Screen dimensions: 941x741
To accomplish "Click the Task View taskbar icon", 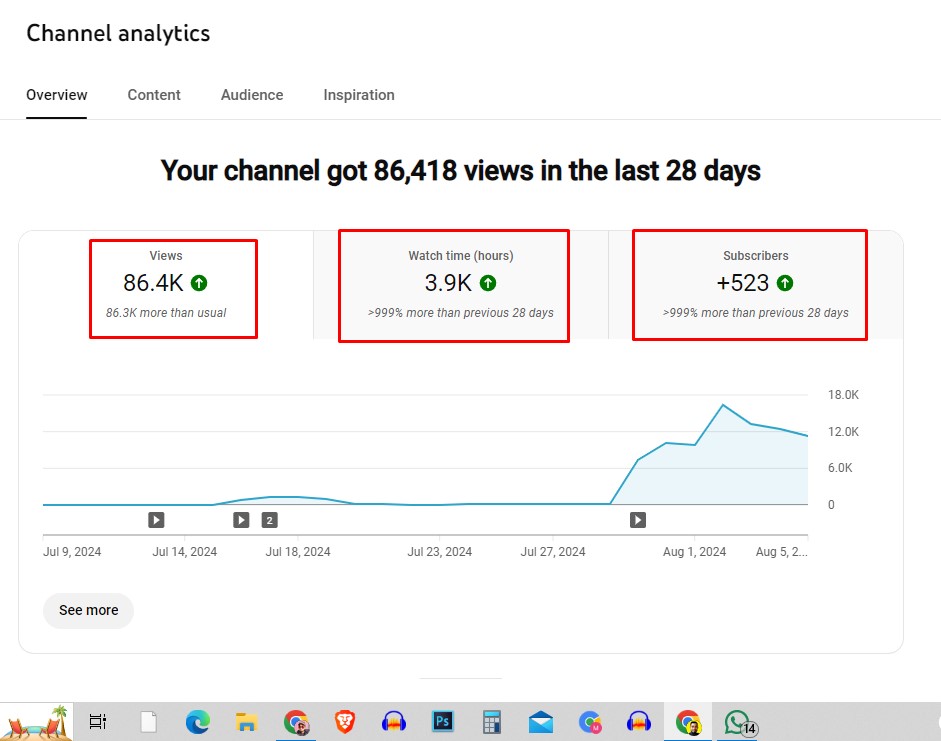I will click(x=98, y=722).
